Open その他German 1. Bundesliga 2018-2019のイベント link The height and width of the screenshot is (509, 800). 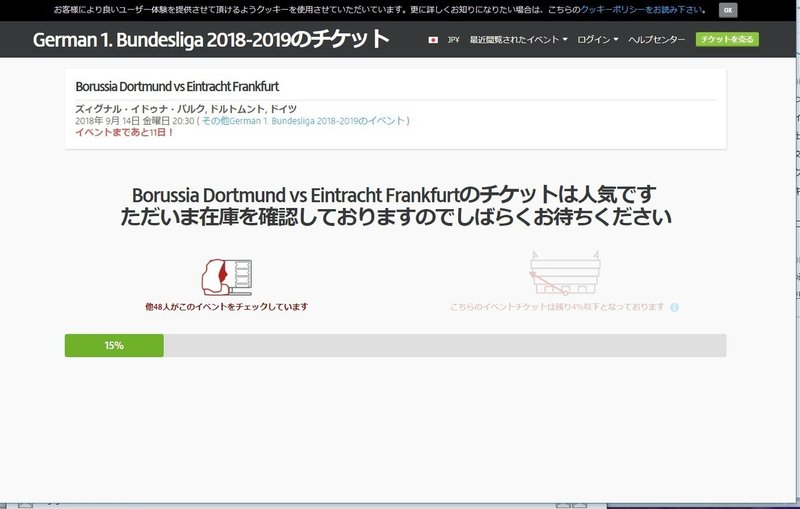click(304, 121)
